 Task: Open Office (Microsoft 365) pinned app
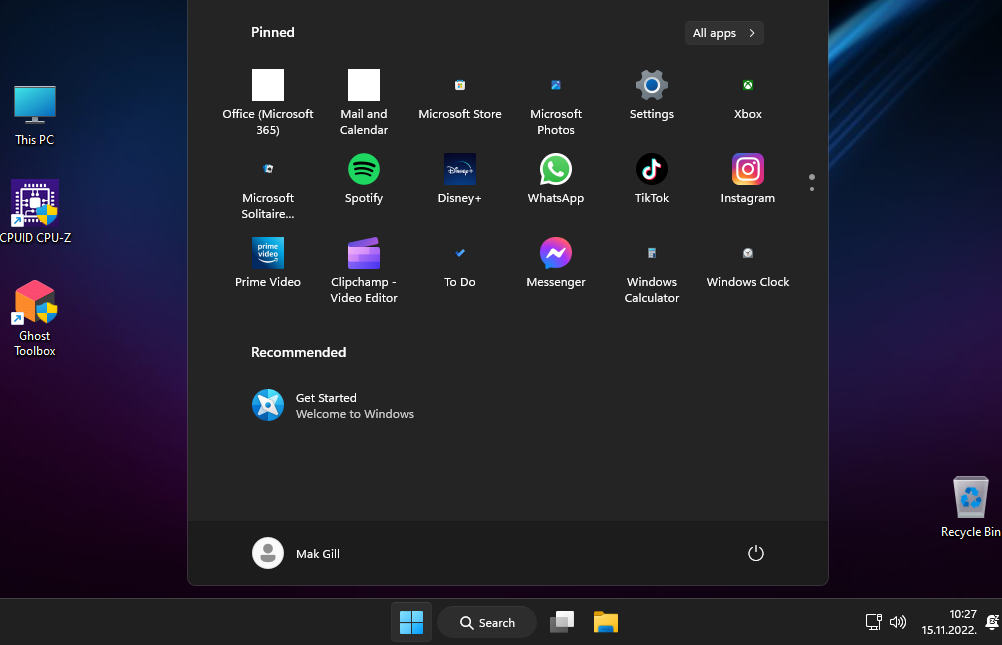tap(268, 102)
